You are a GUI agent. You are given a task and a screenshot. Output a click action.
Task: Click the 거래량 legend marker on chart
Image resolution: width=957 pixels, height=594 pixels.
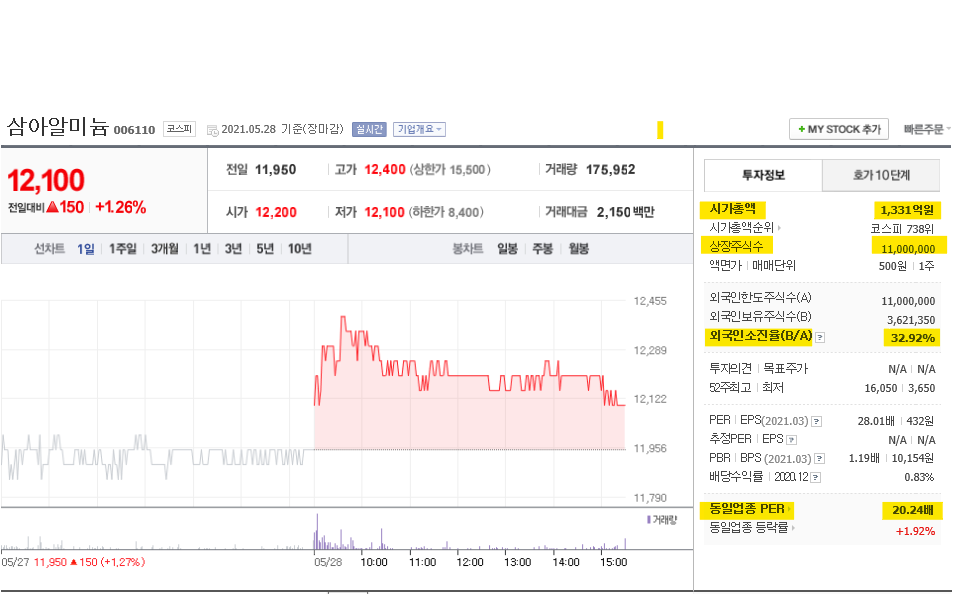[649, 520]
